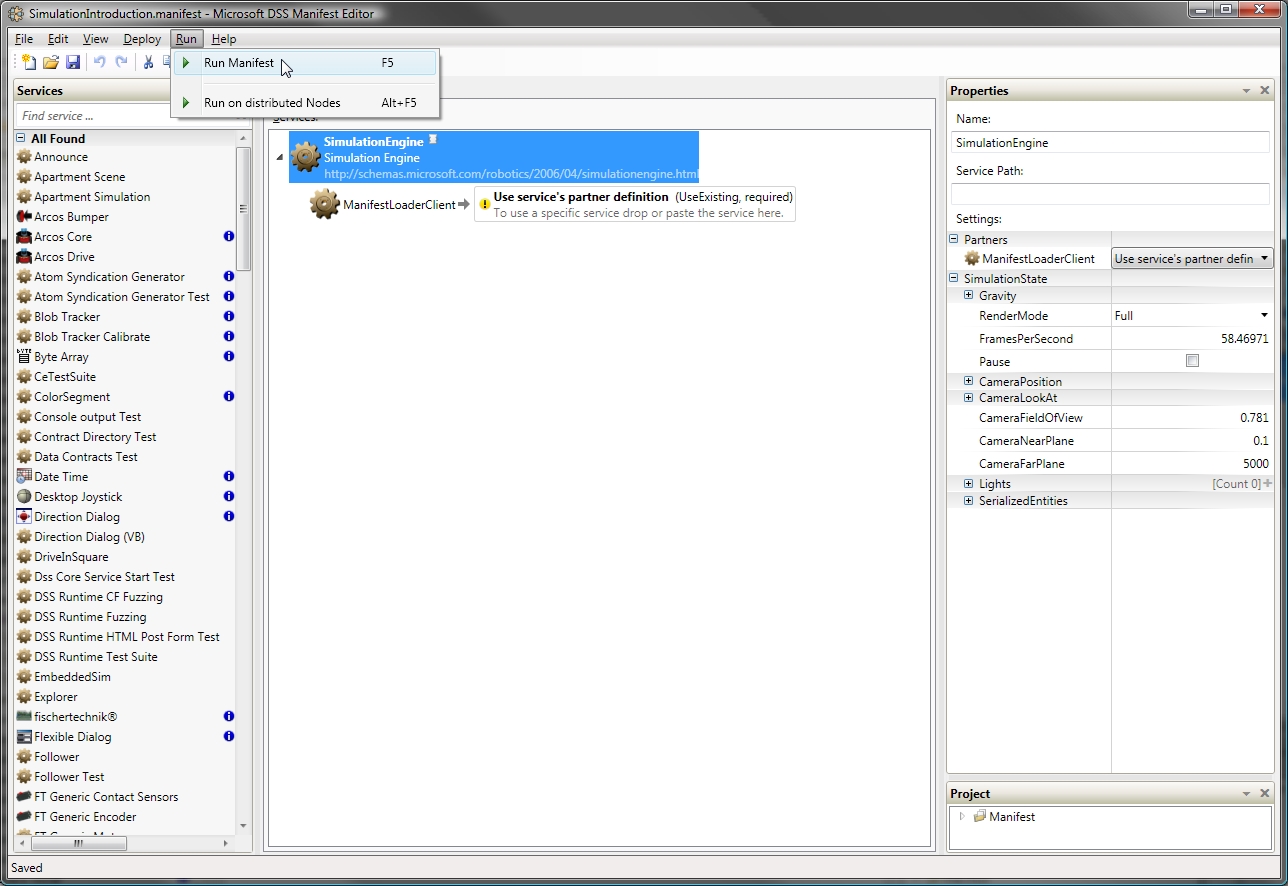Open the Help menu
Image resolution: width=1288 pixels, height=886 pixels.
point(224,39)
